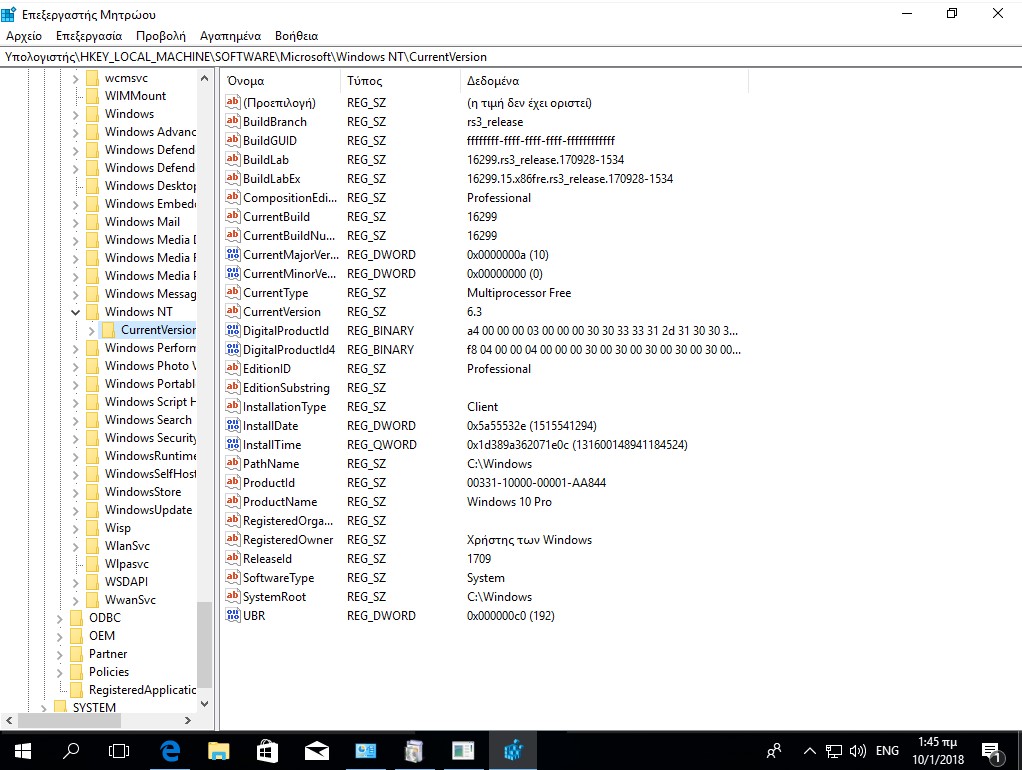Show hidden tray icons chevron
Viewport: 1022px width, 770px height.
click(810, 751)
